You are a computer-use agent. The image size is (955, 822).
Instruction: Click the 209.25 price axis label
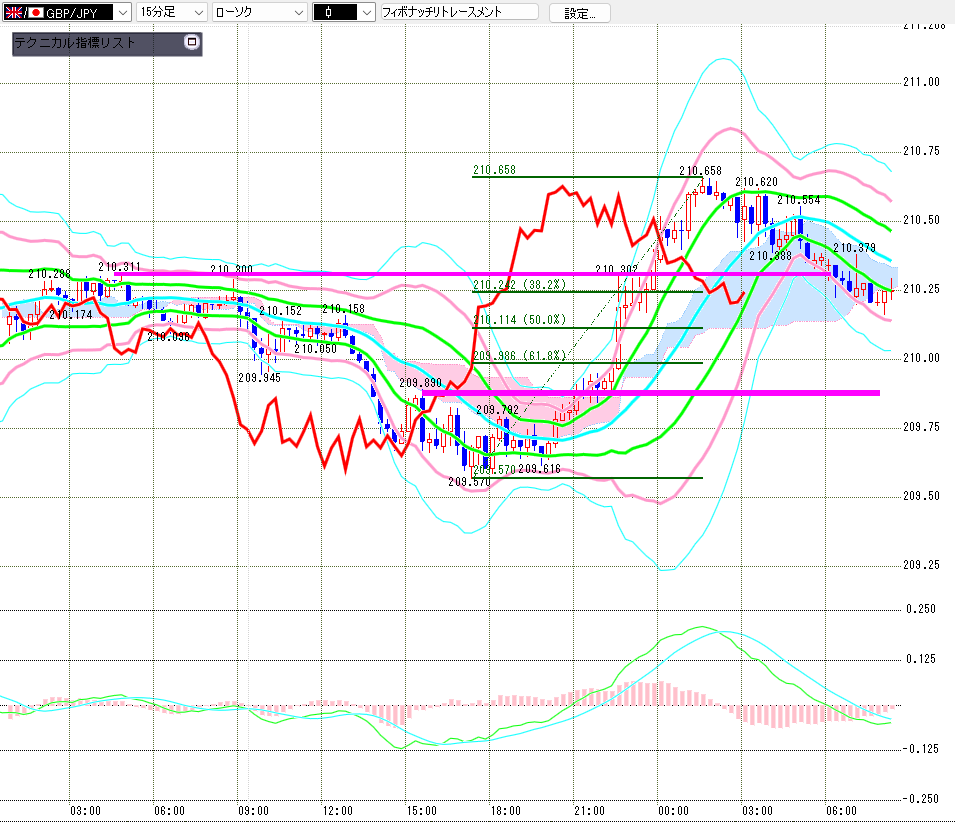pos(922,565)
